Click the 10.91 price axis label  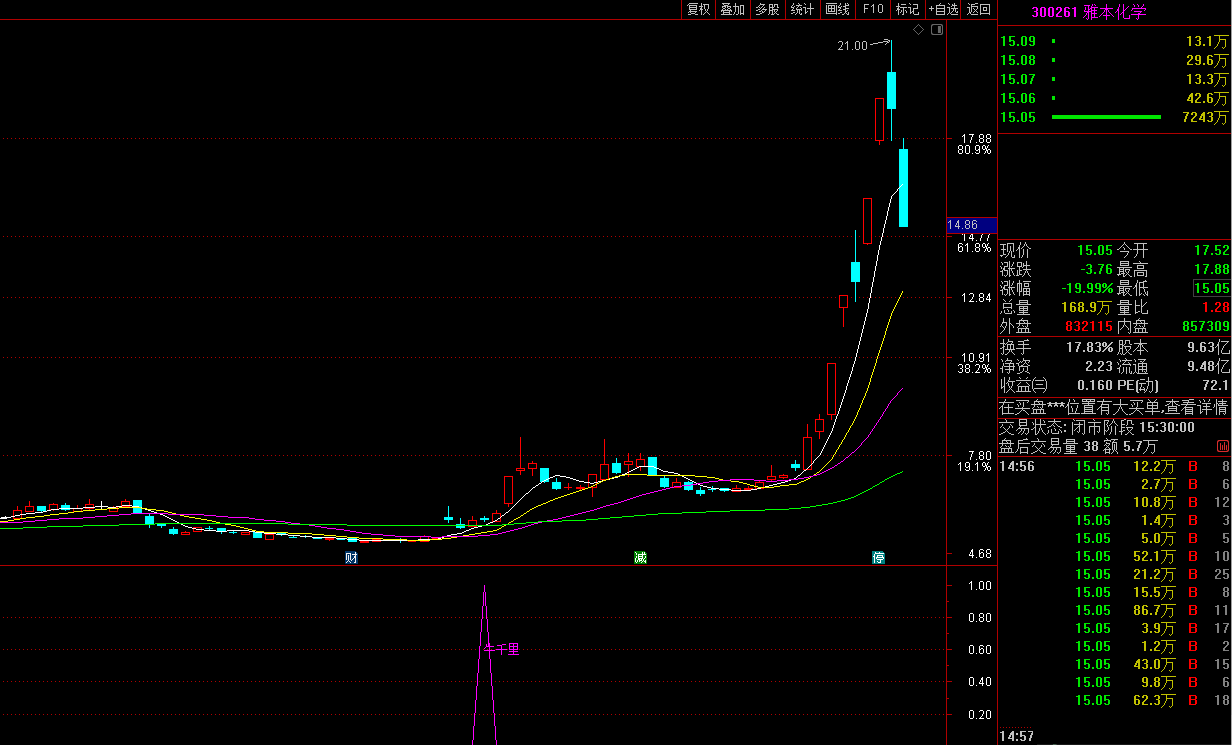(x=976, y=357)
